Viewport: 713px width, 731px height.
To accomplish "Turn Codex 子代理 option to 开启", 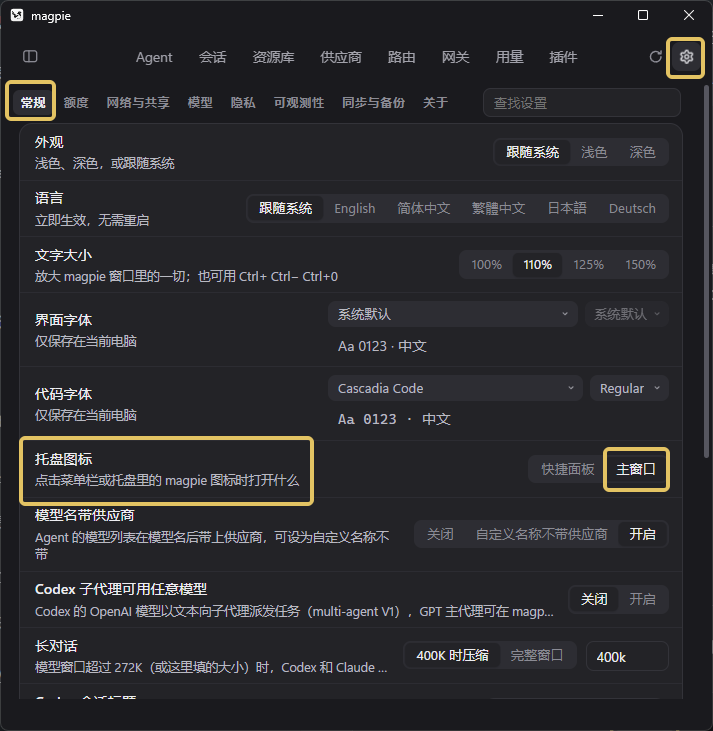I will (x=643, y=599).
